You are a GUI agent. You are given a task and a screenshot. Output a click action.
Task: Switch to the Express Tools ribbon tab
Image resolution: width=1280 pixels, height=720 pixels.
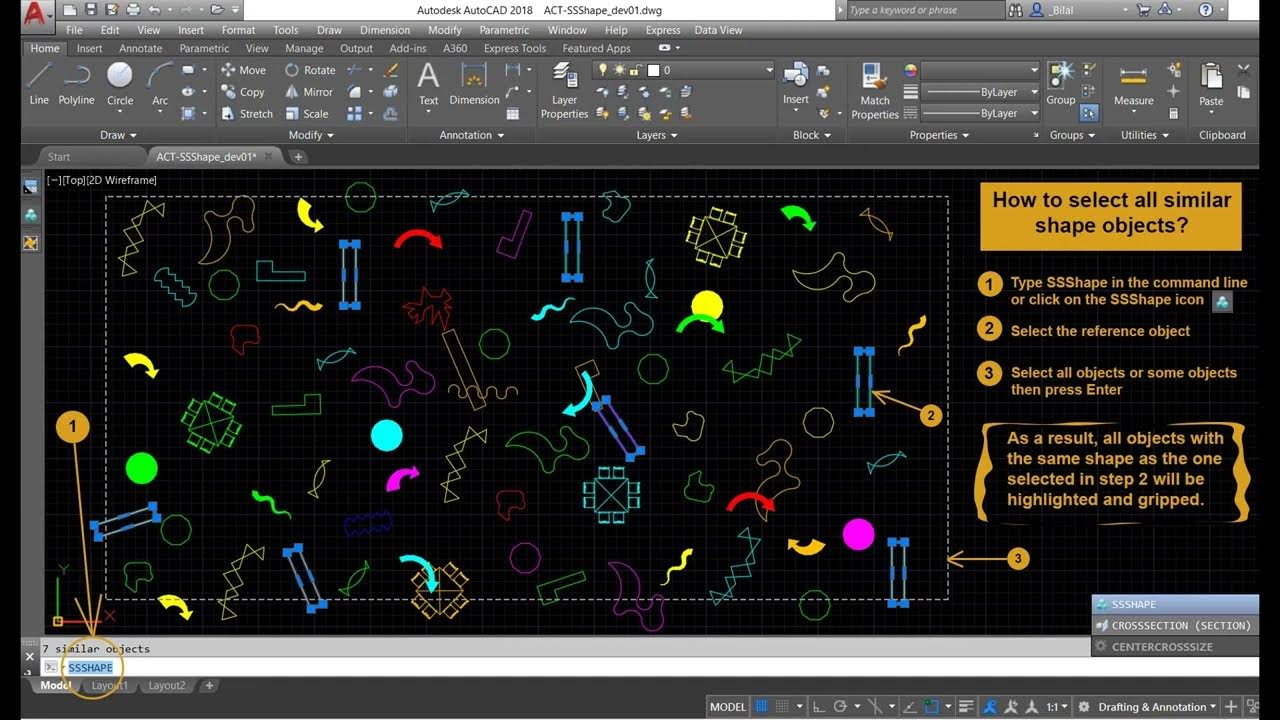pos(515,48)
